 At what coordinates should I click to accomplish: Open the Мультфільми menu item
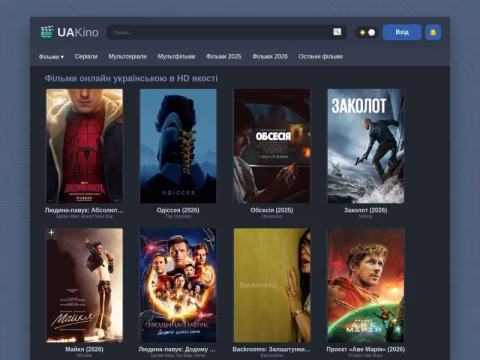pyautogui.click(x=176, y=57)
